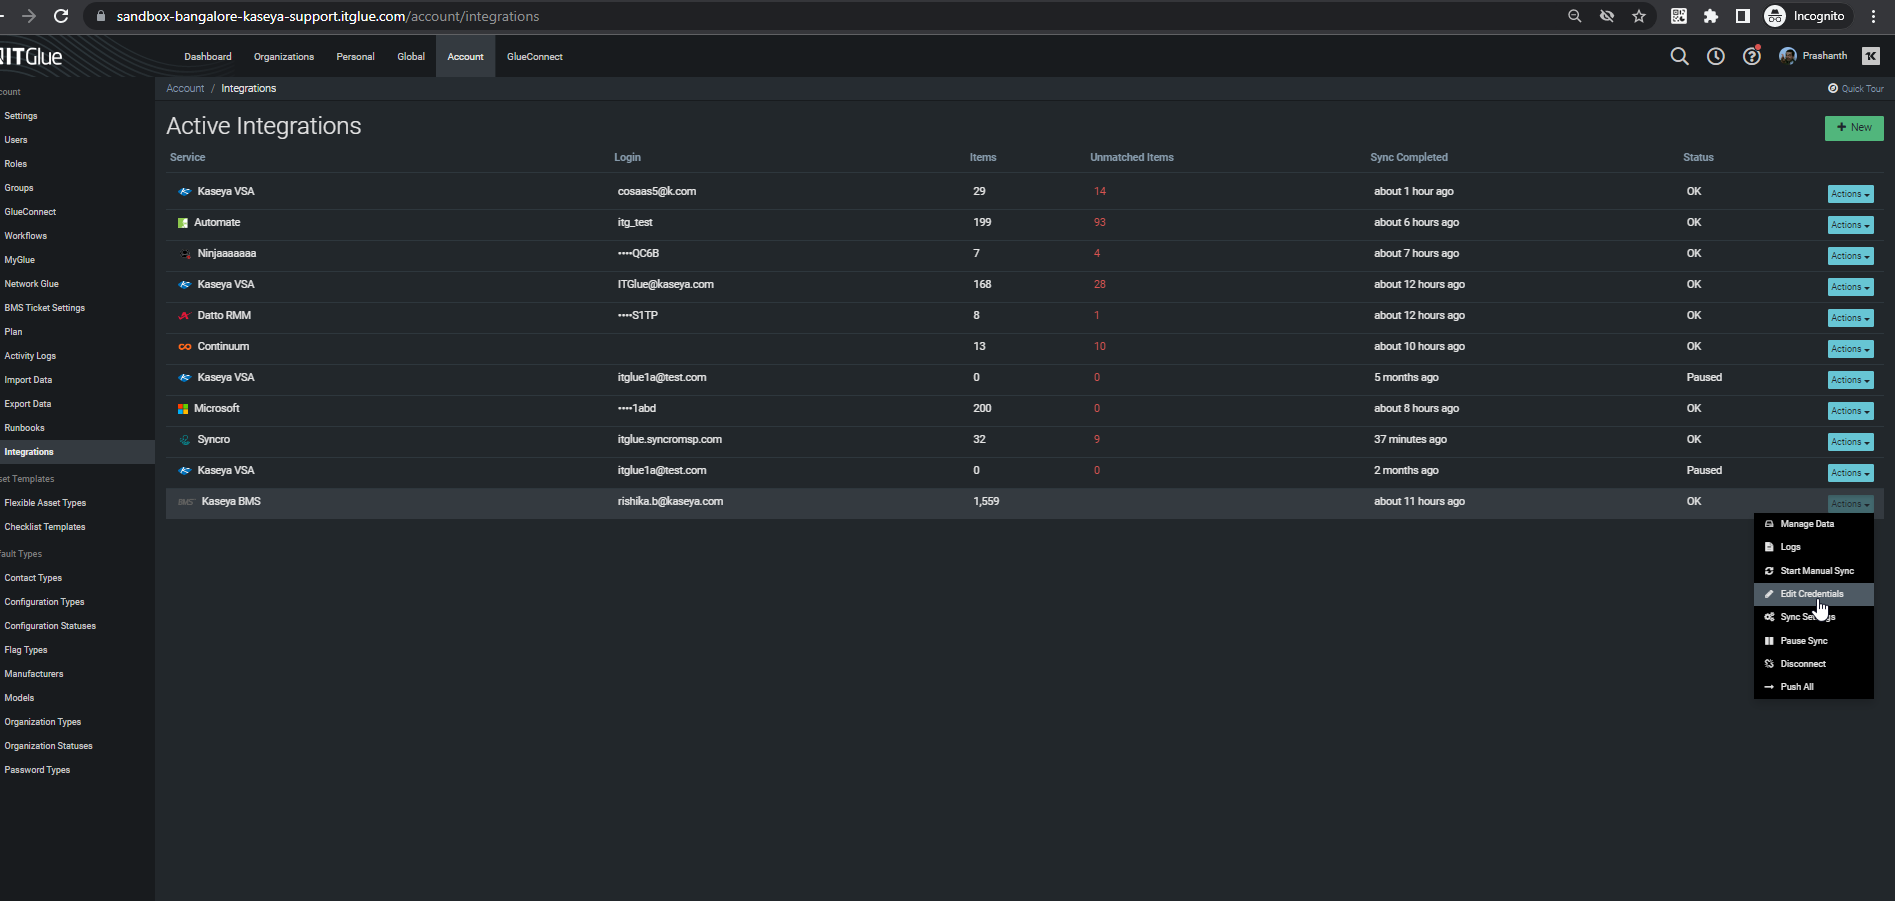The width and height of the screenshot is (1895, 901).
Task: Click Account breadcrumb link
Action: click(185, 89)
